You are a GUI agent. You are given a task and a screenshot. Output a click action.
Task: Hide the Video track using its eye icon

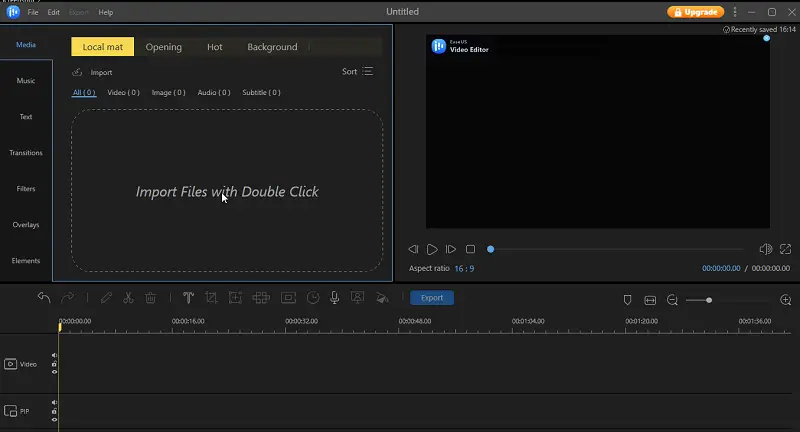(54, 372)
